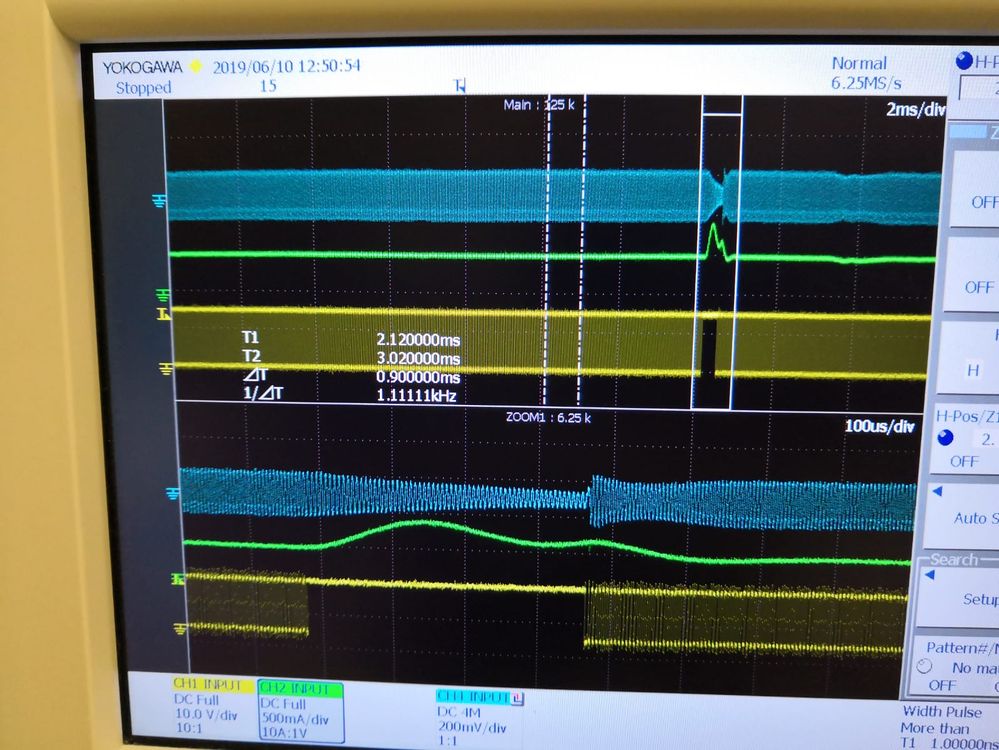The width and height of the screenshot is (999, 750).
Task: Click the YOKOGAWA logo text
Action: pyautogui.click(x=142, y=67)
